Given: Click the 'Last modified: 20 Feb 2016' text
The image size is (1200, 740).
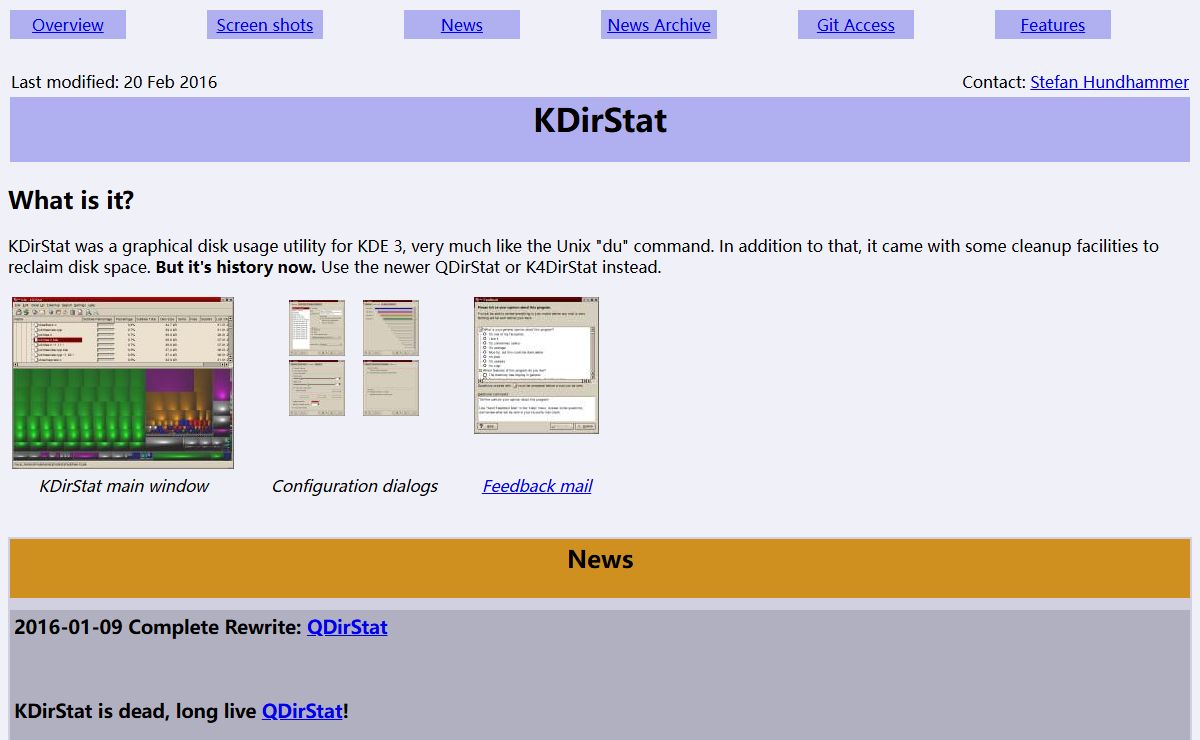Looking at the screenshot, I should coord(114,82).
